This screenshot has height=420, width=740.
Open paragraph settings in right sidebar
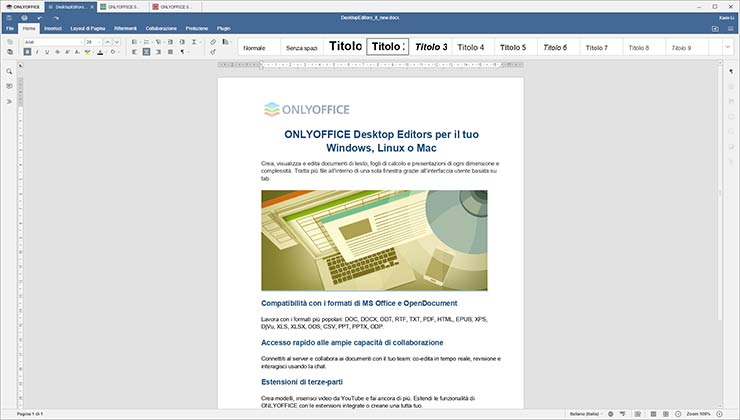click(731, 72)
